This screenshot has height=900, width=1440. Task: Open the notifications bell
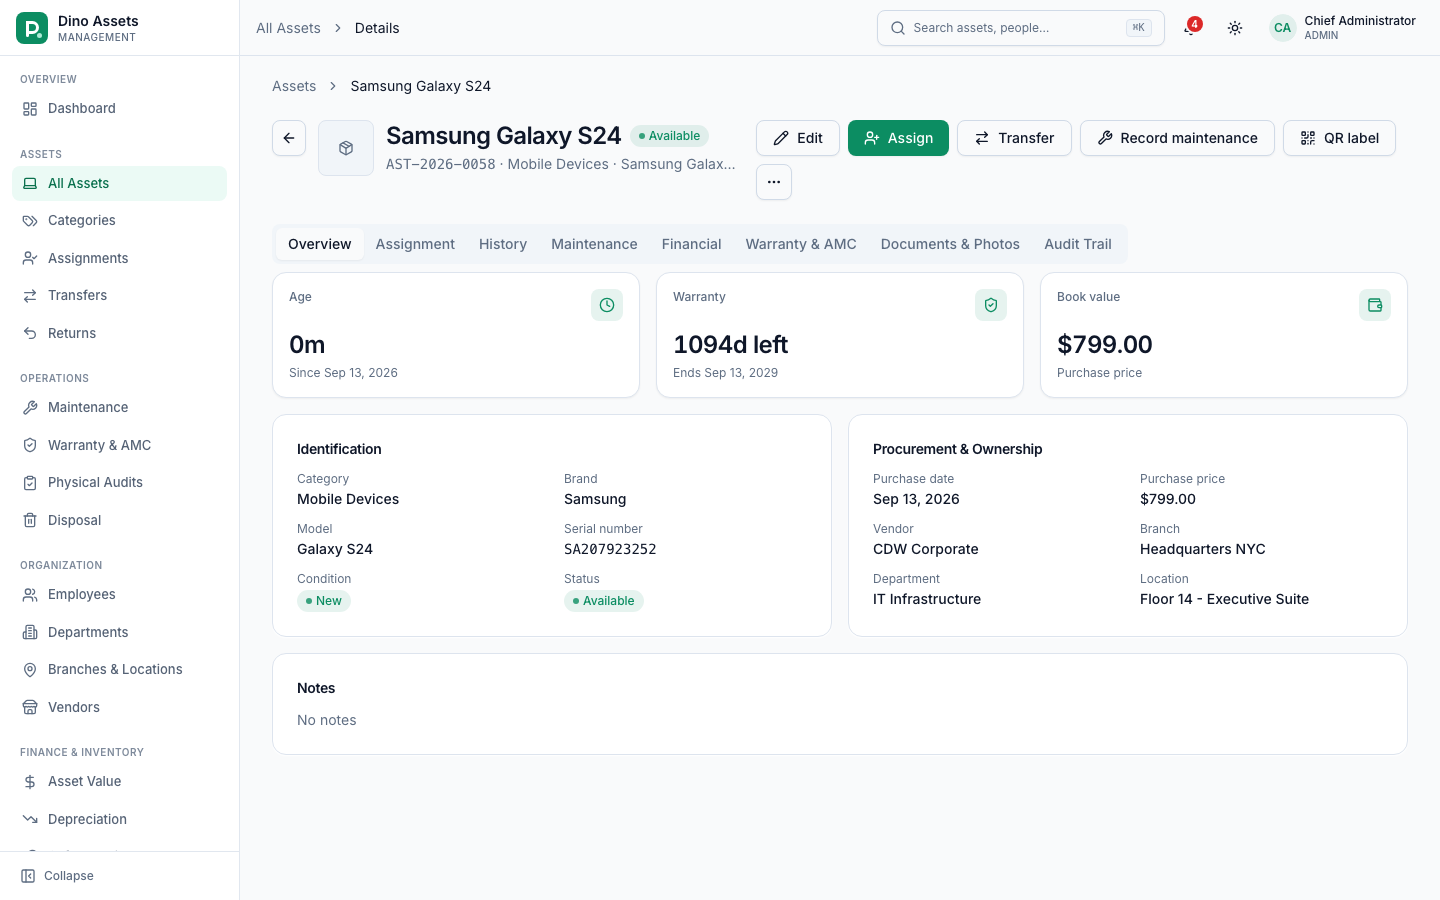tap(1190, 28)
